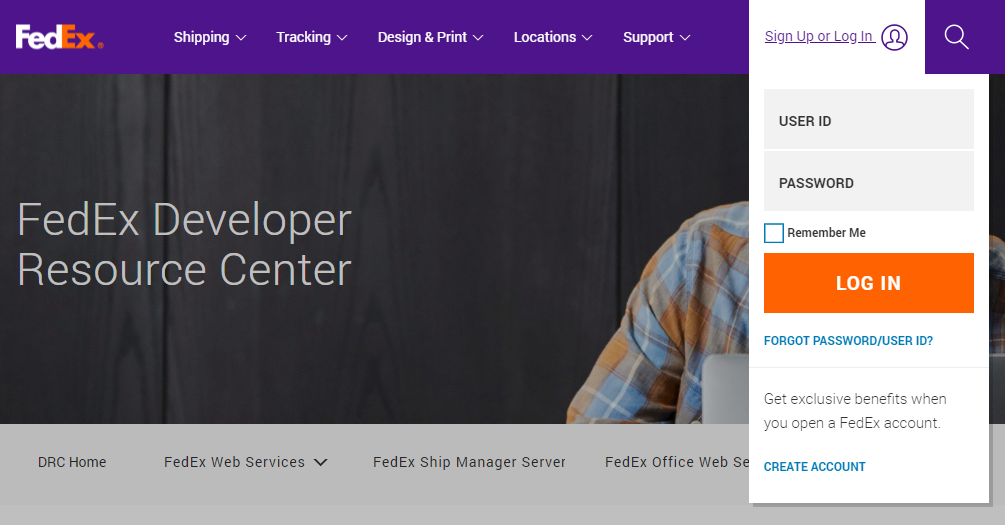The height and width of the screenshot is (525, 1005).
Task: Open FedEx Ship Manager Server tab
Action: [469, 462]
